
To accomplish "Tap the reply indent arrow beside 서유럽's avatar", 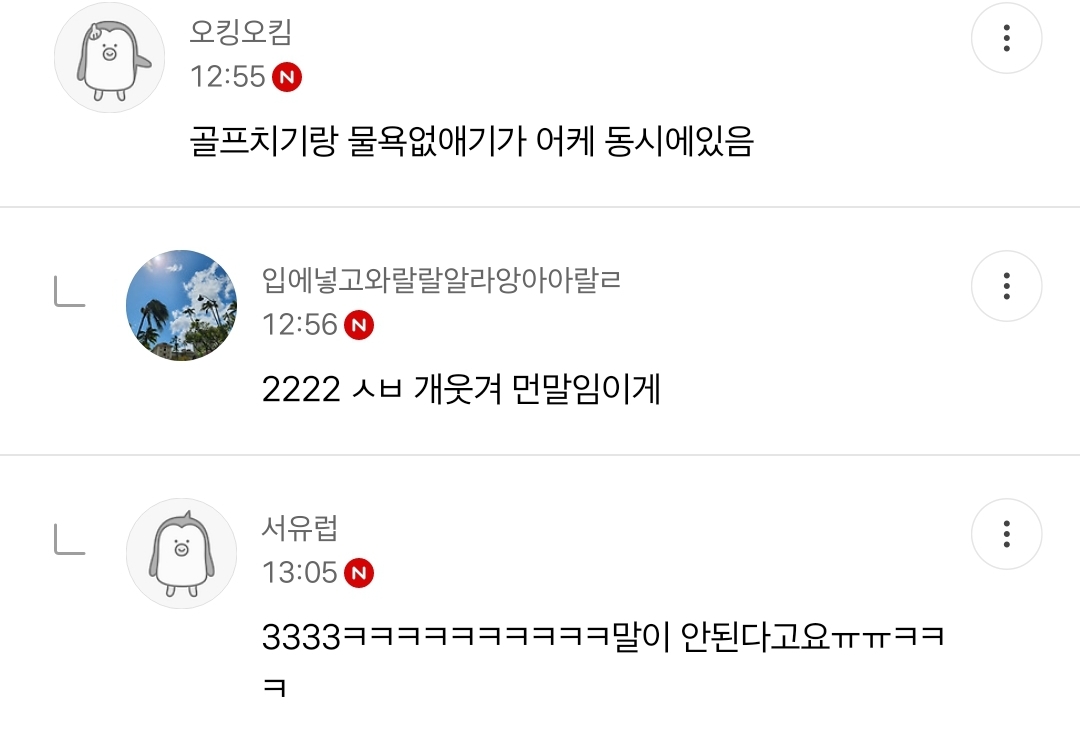I will pos(70,539).
